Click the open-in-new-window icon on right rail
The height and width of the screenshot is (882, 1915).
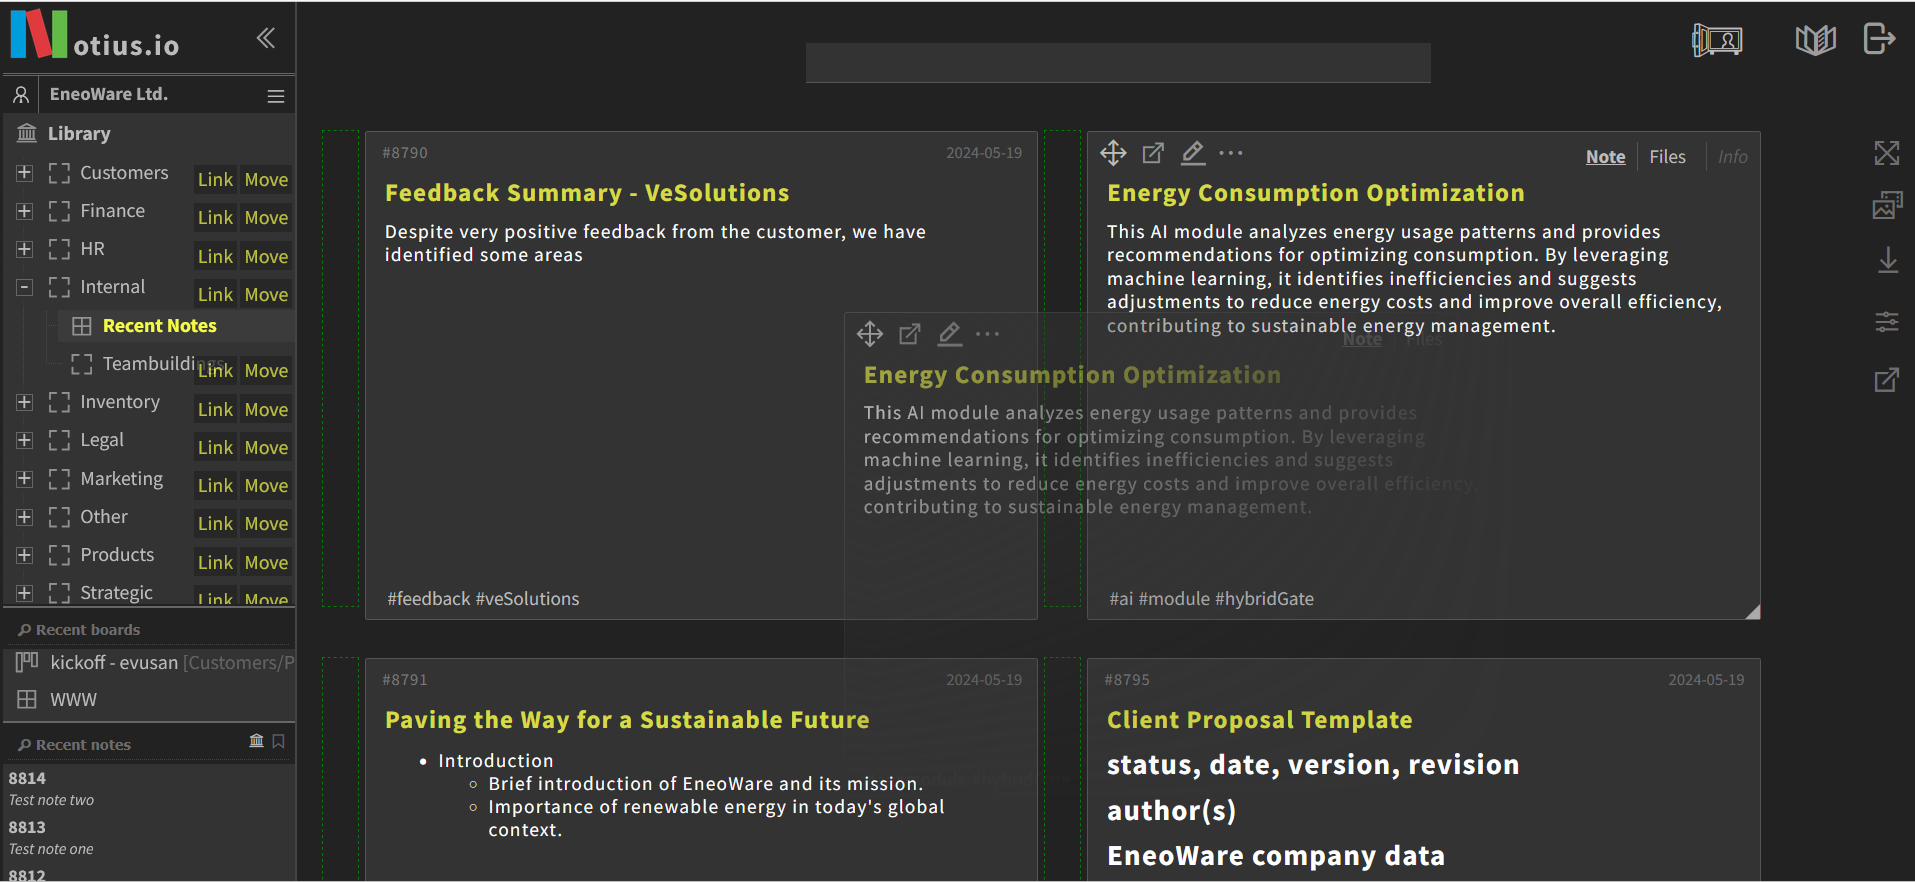point(1887,380)
